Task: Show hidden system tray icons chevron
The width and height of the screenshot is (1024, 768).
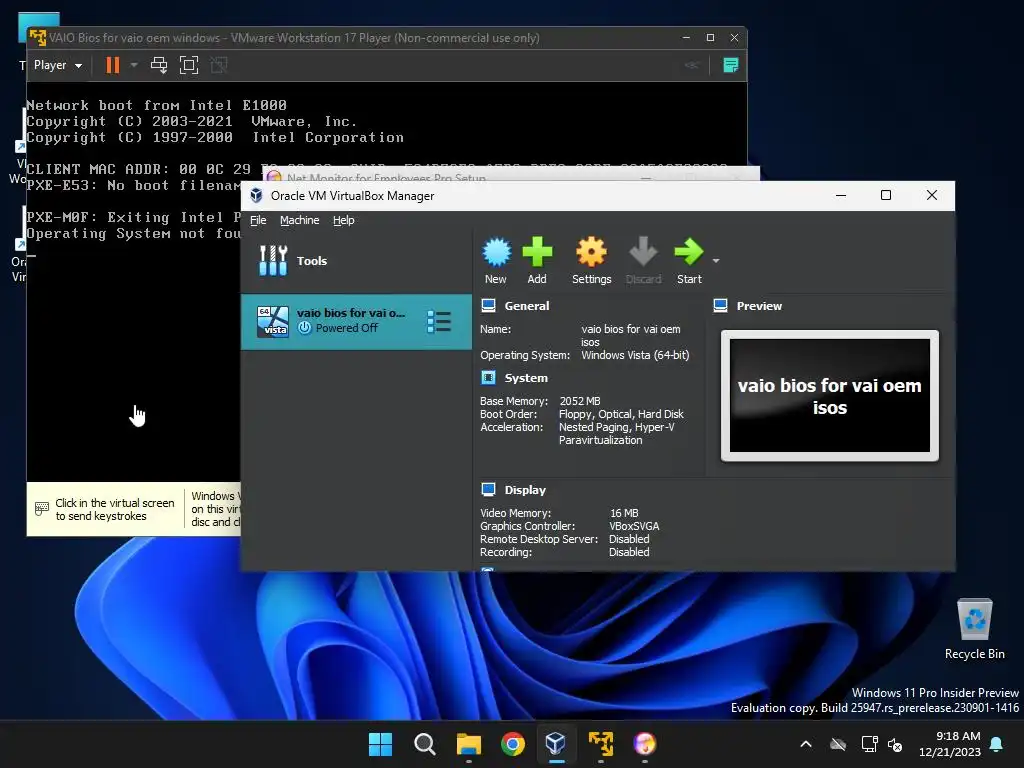Action: point(806,744)
